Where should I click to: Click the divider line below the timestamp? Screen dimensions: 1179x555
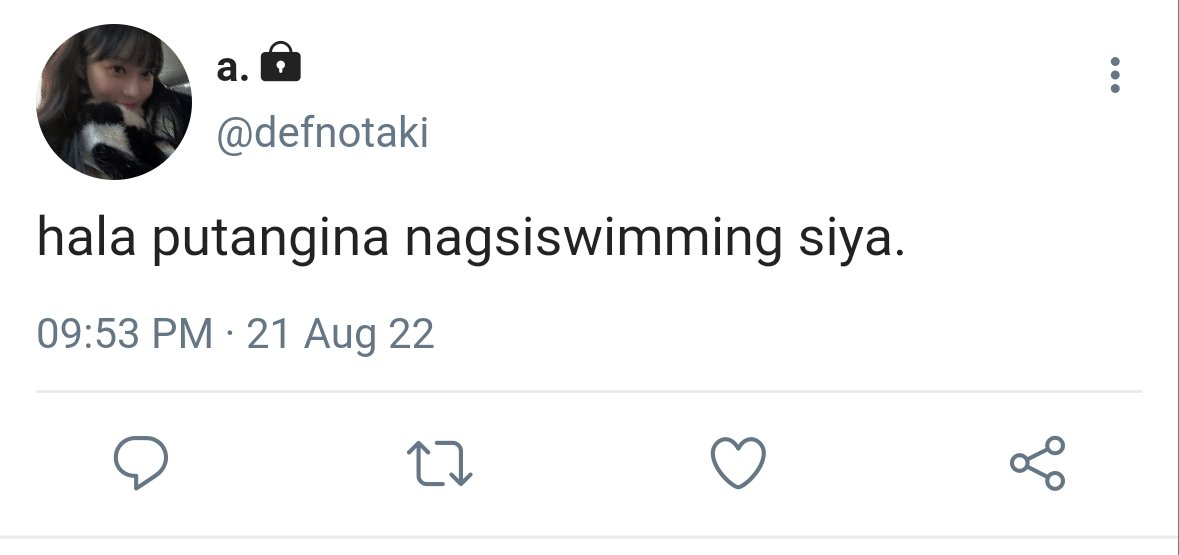(589, 391)
